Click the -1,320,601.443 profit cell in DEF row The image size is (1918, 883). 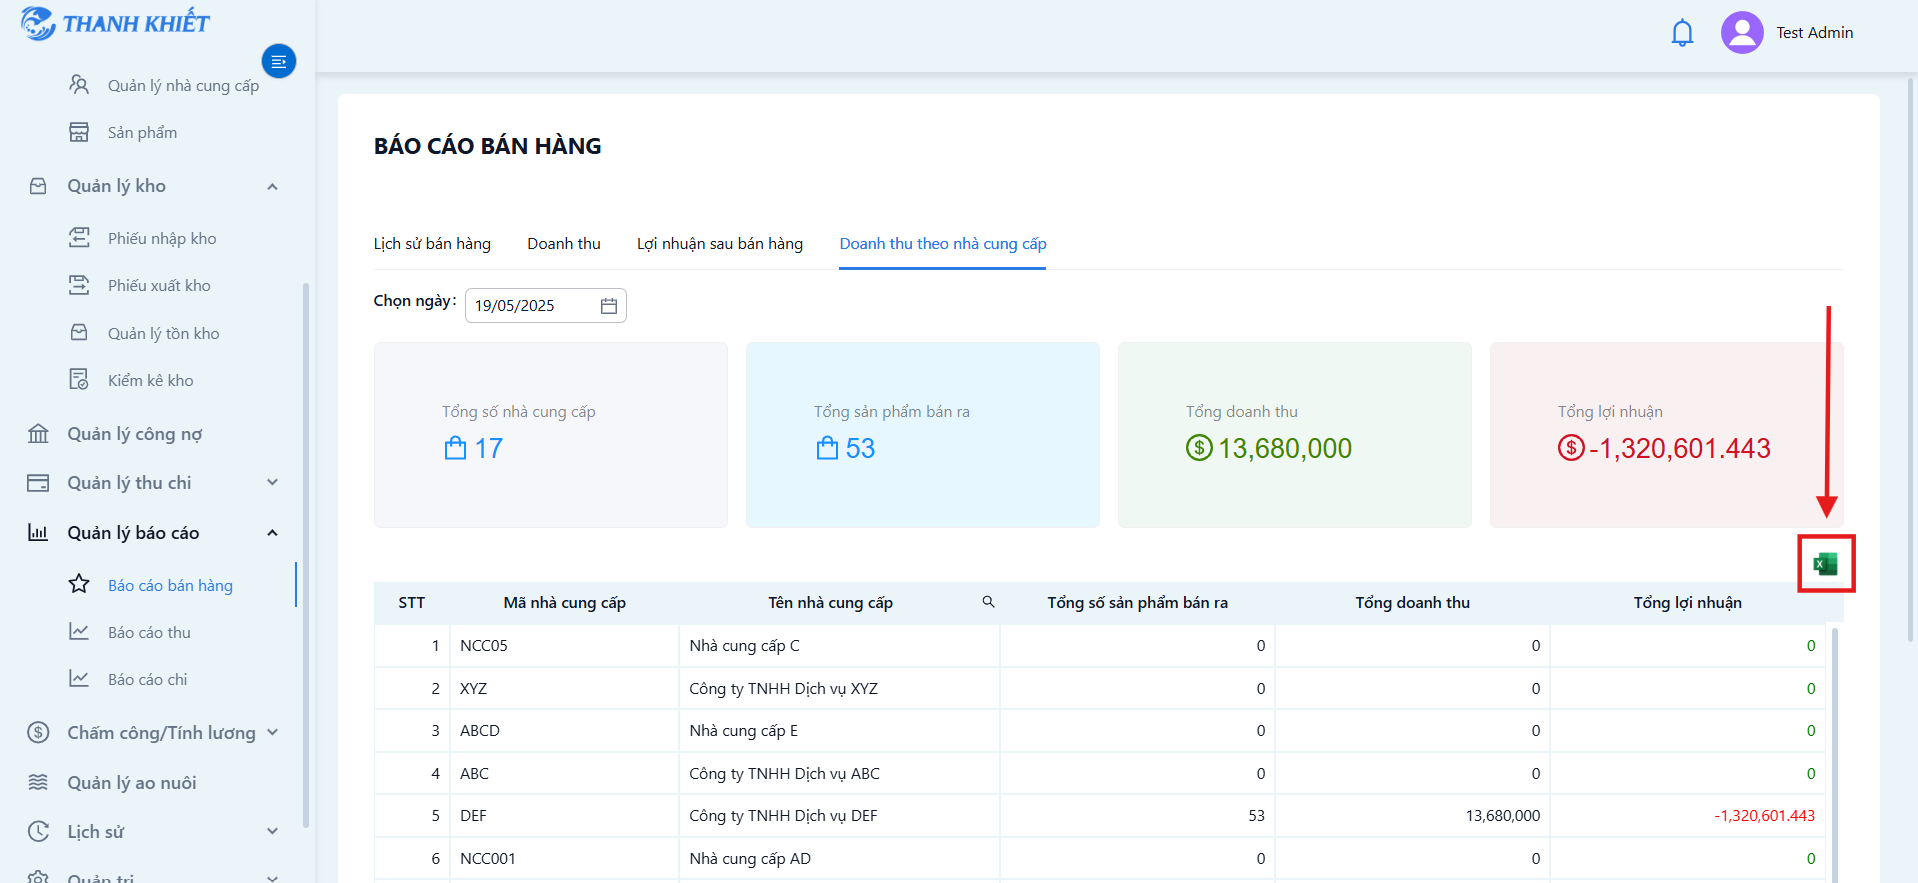1687,815
